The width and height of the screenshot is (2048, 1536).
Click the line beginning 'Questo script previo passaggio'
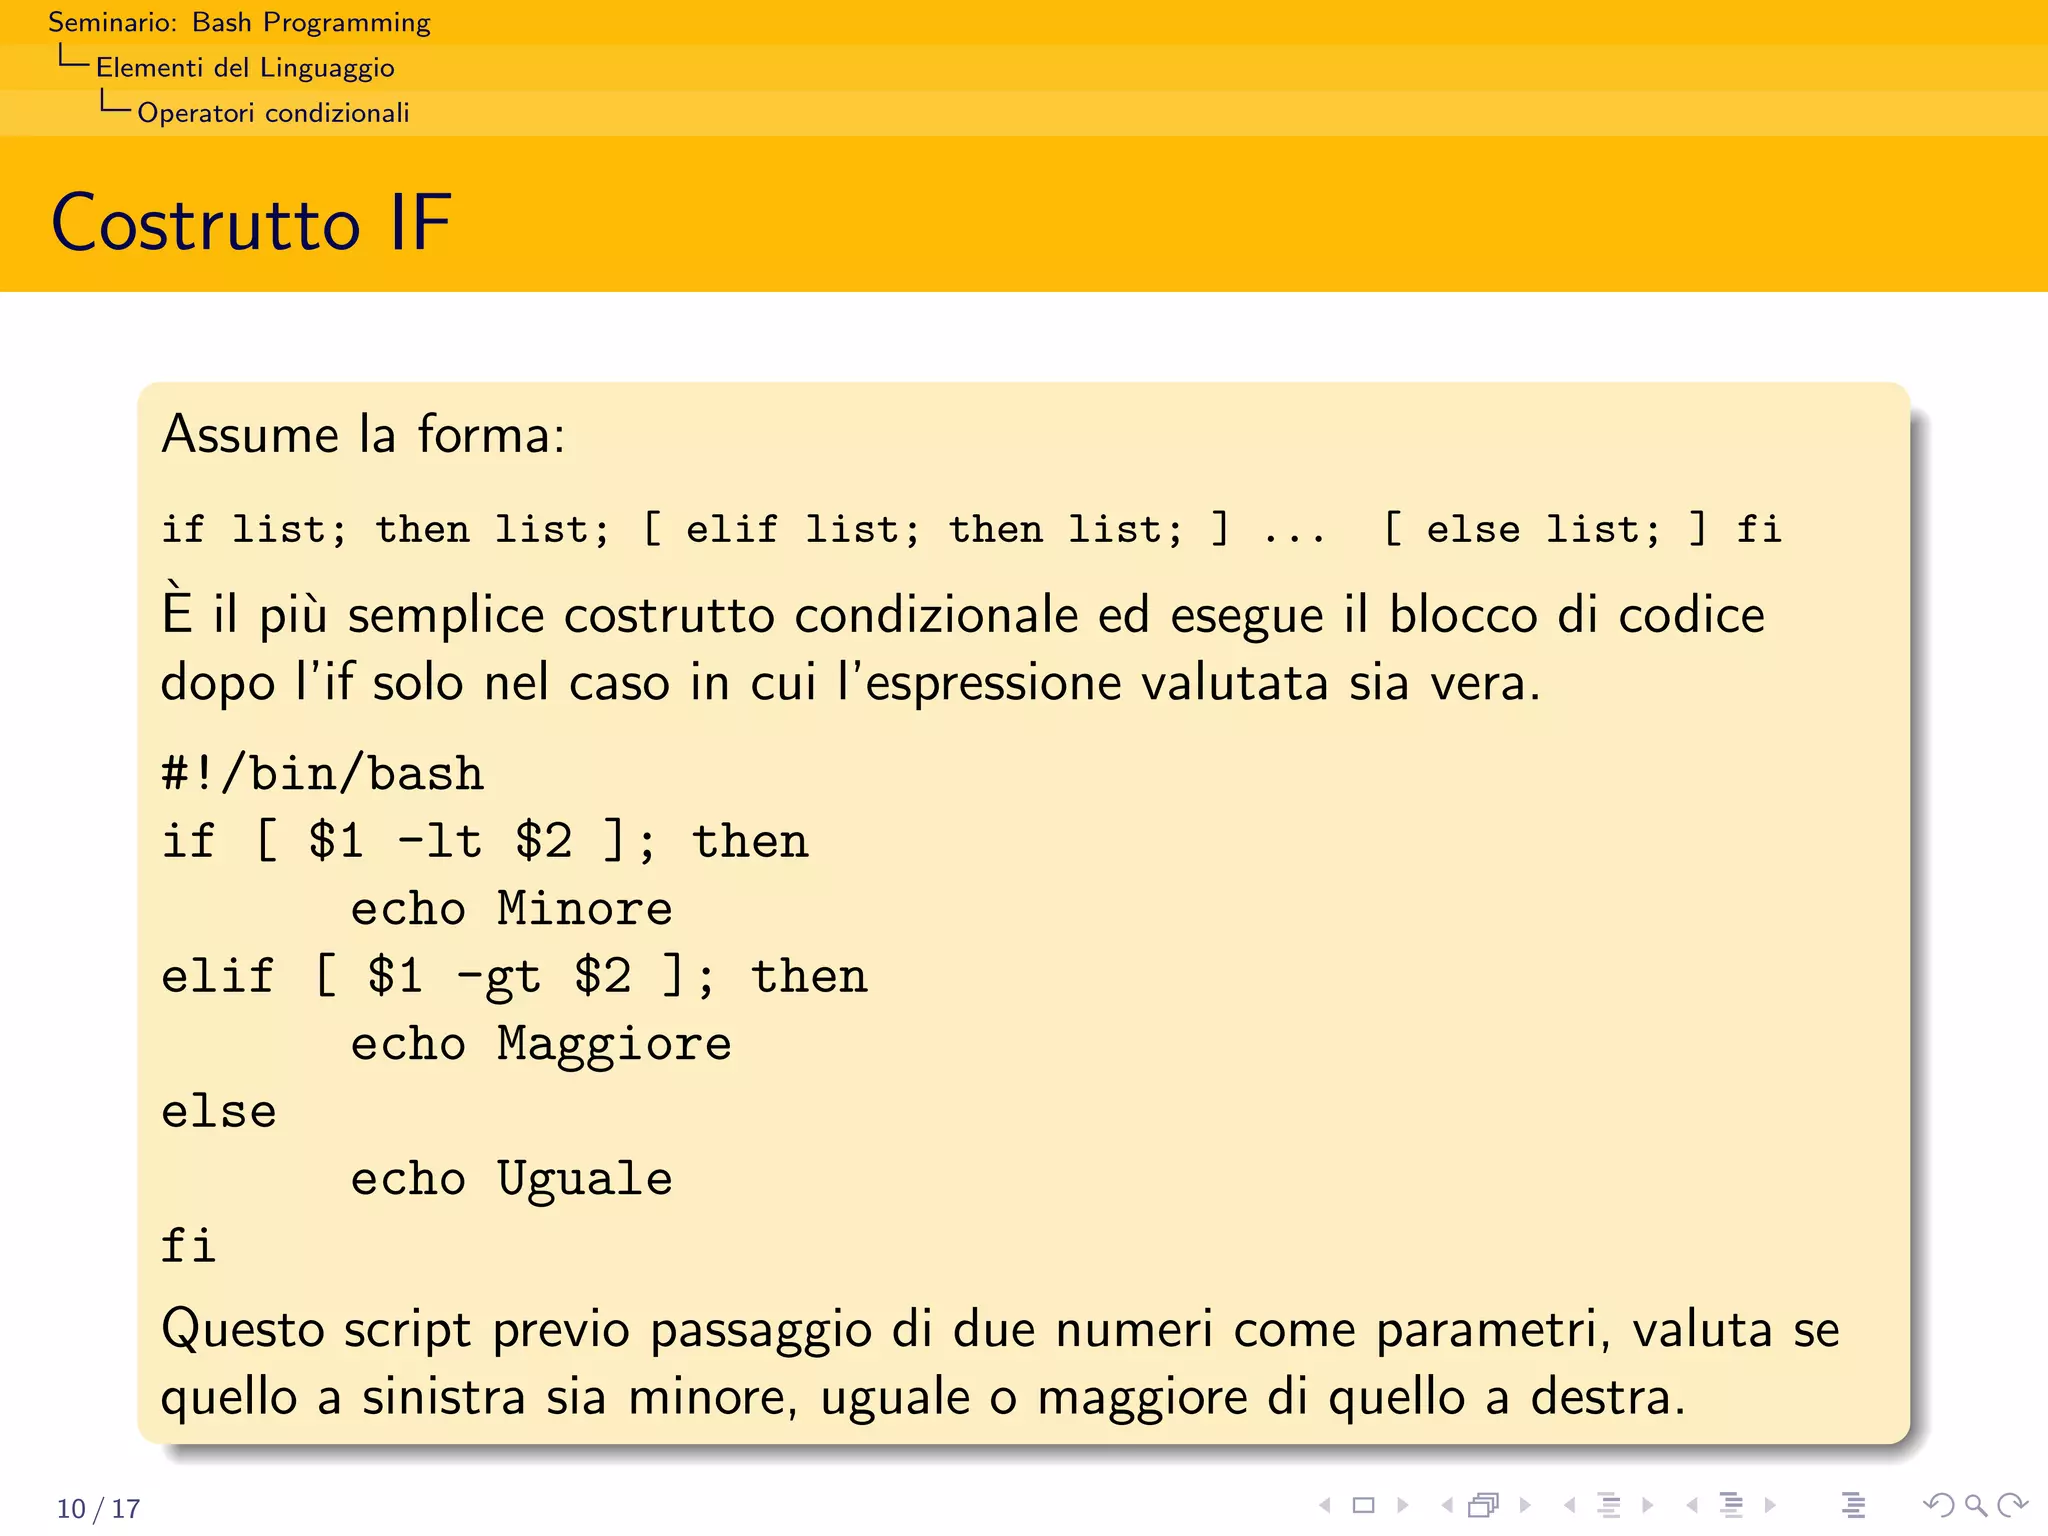click(x=1000, y=1331)
